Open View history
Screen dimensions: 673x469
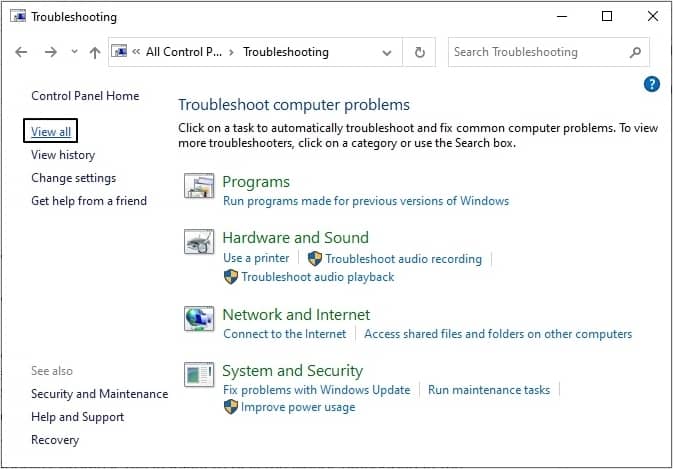63,155
